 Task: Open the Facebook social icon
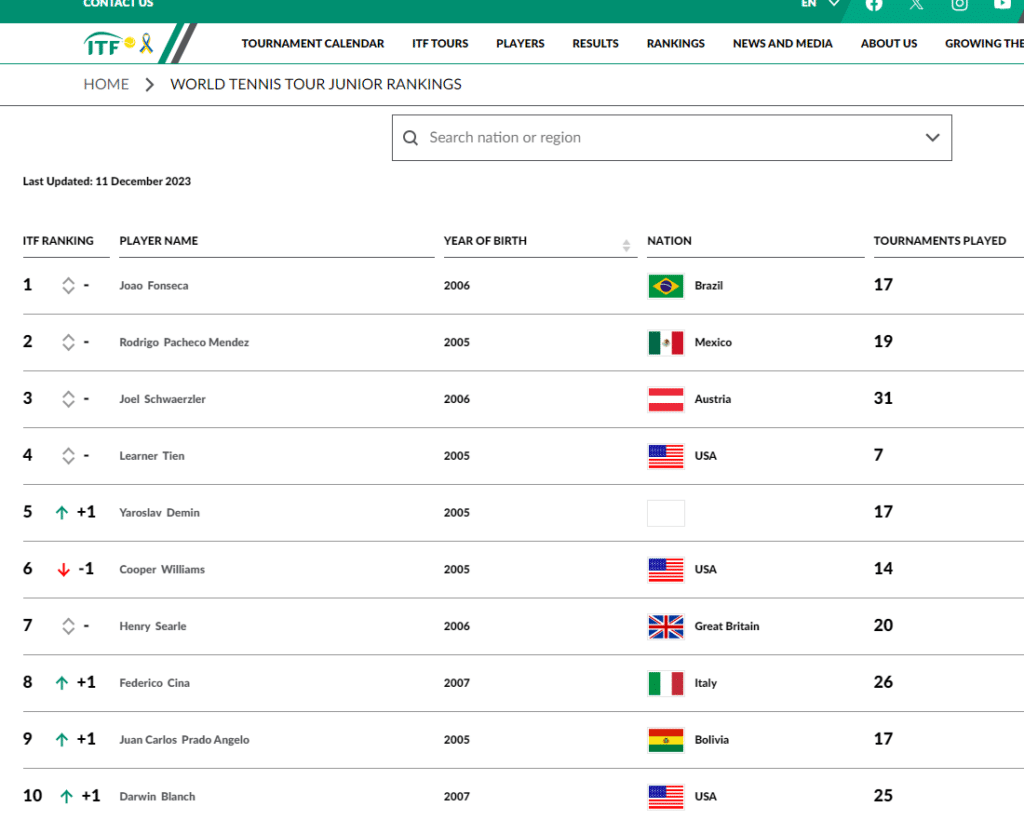point(874,4)
